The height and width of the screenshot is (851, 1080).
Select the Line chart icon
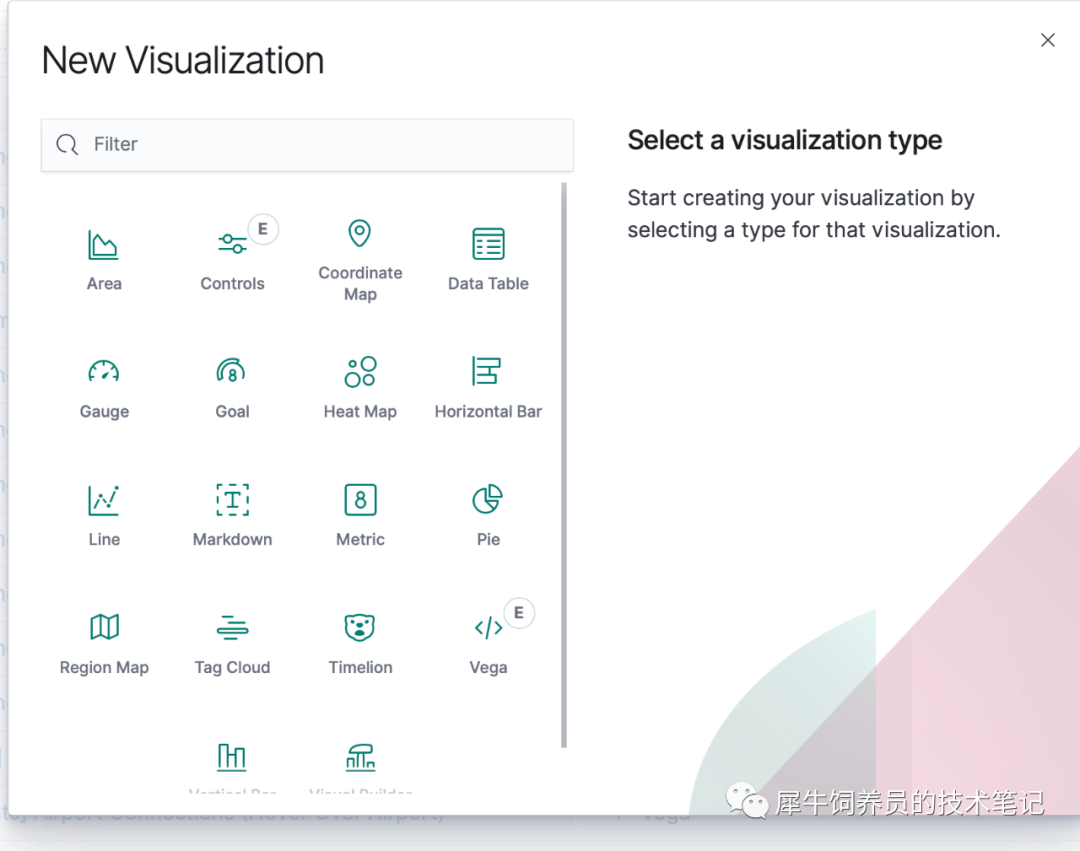click(104, 500)
